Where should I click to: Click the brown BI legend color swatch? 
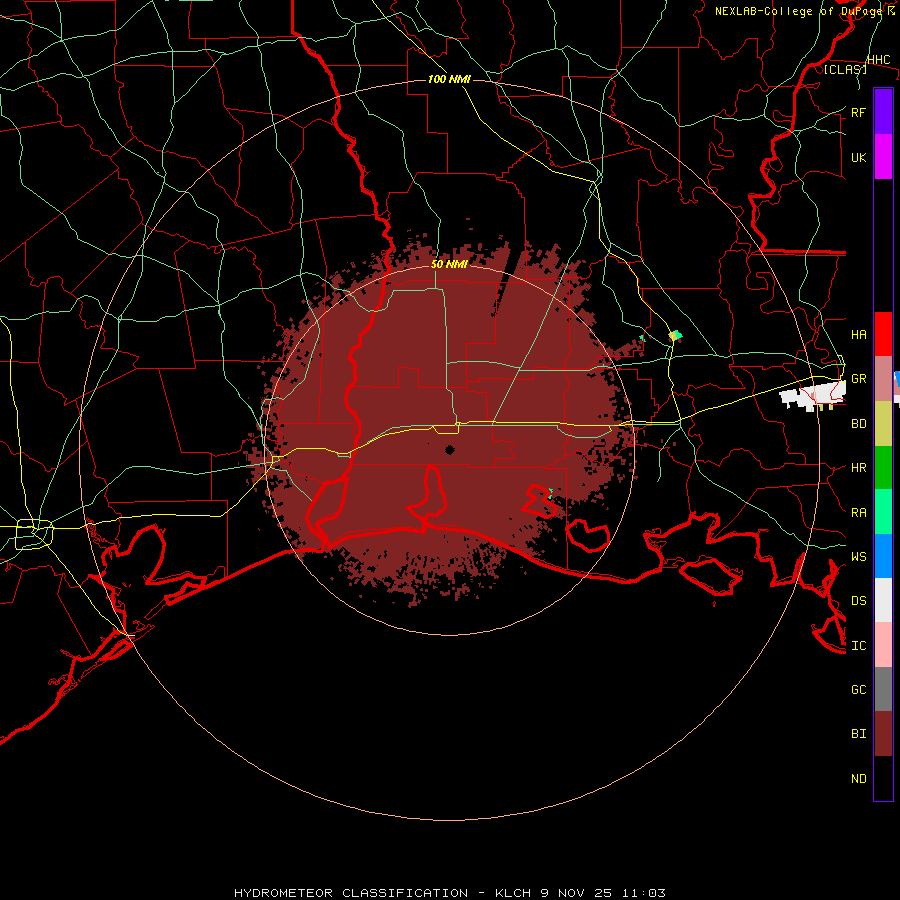click(883, 734)
